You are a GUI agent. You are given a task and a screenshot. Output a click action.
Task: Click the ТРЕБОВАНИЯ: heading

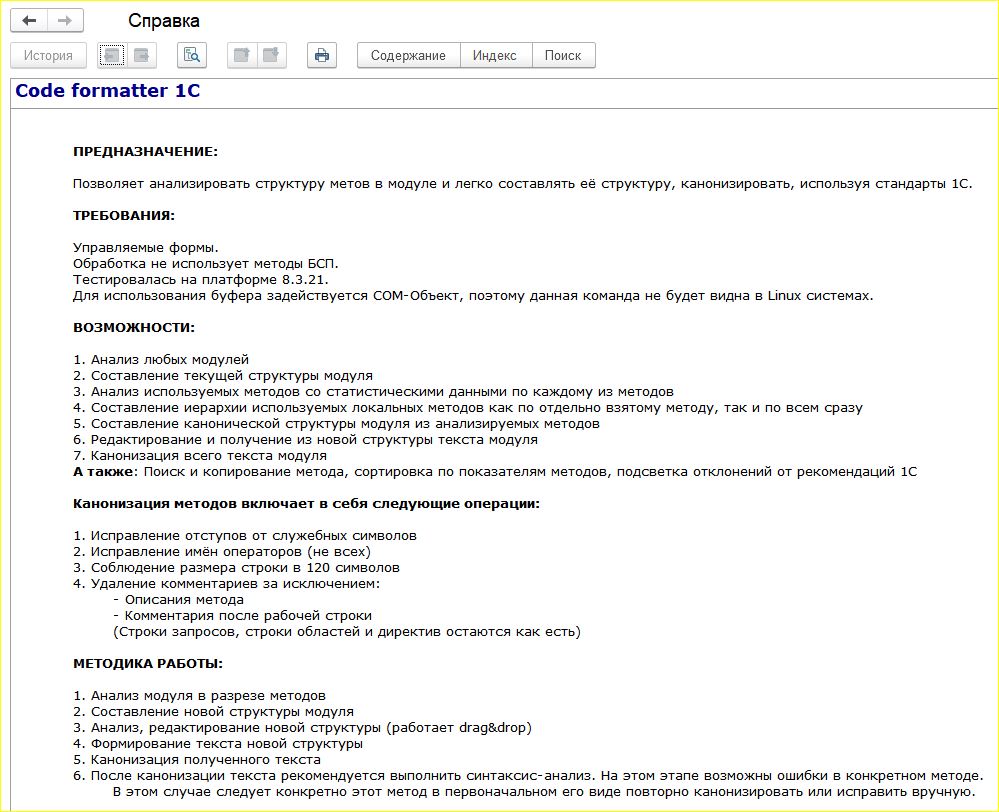click(x=124, y=215)
